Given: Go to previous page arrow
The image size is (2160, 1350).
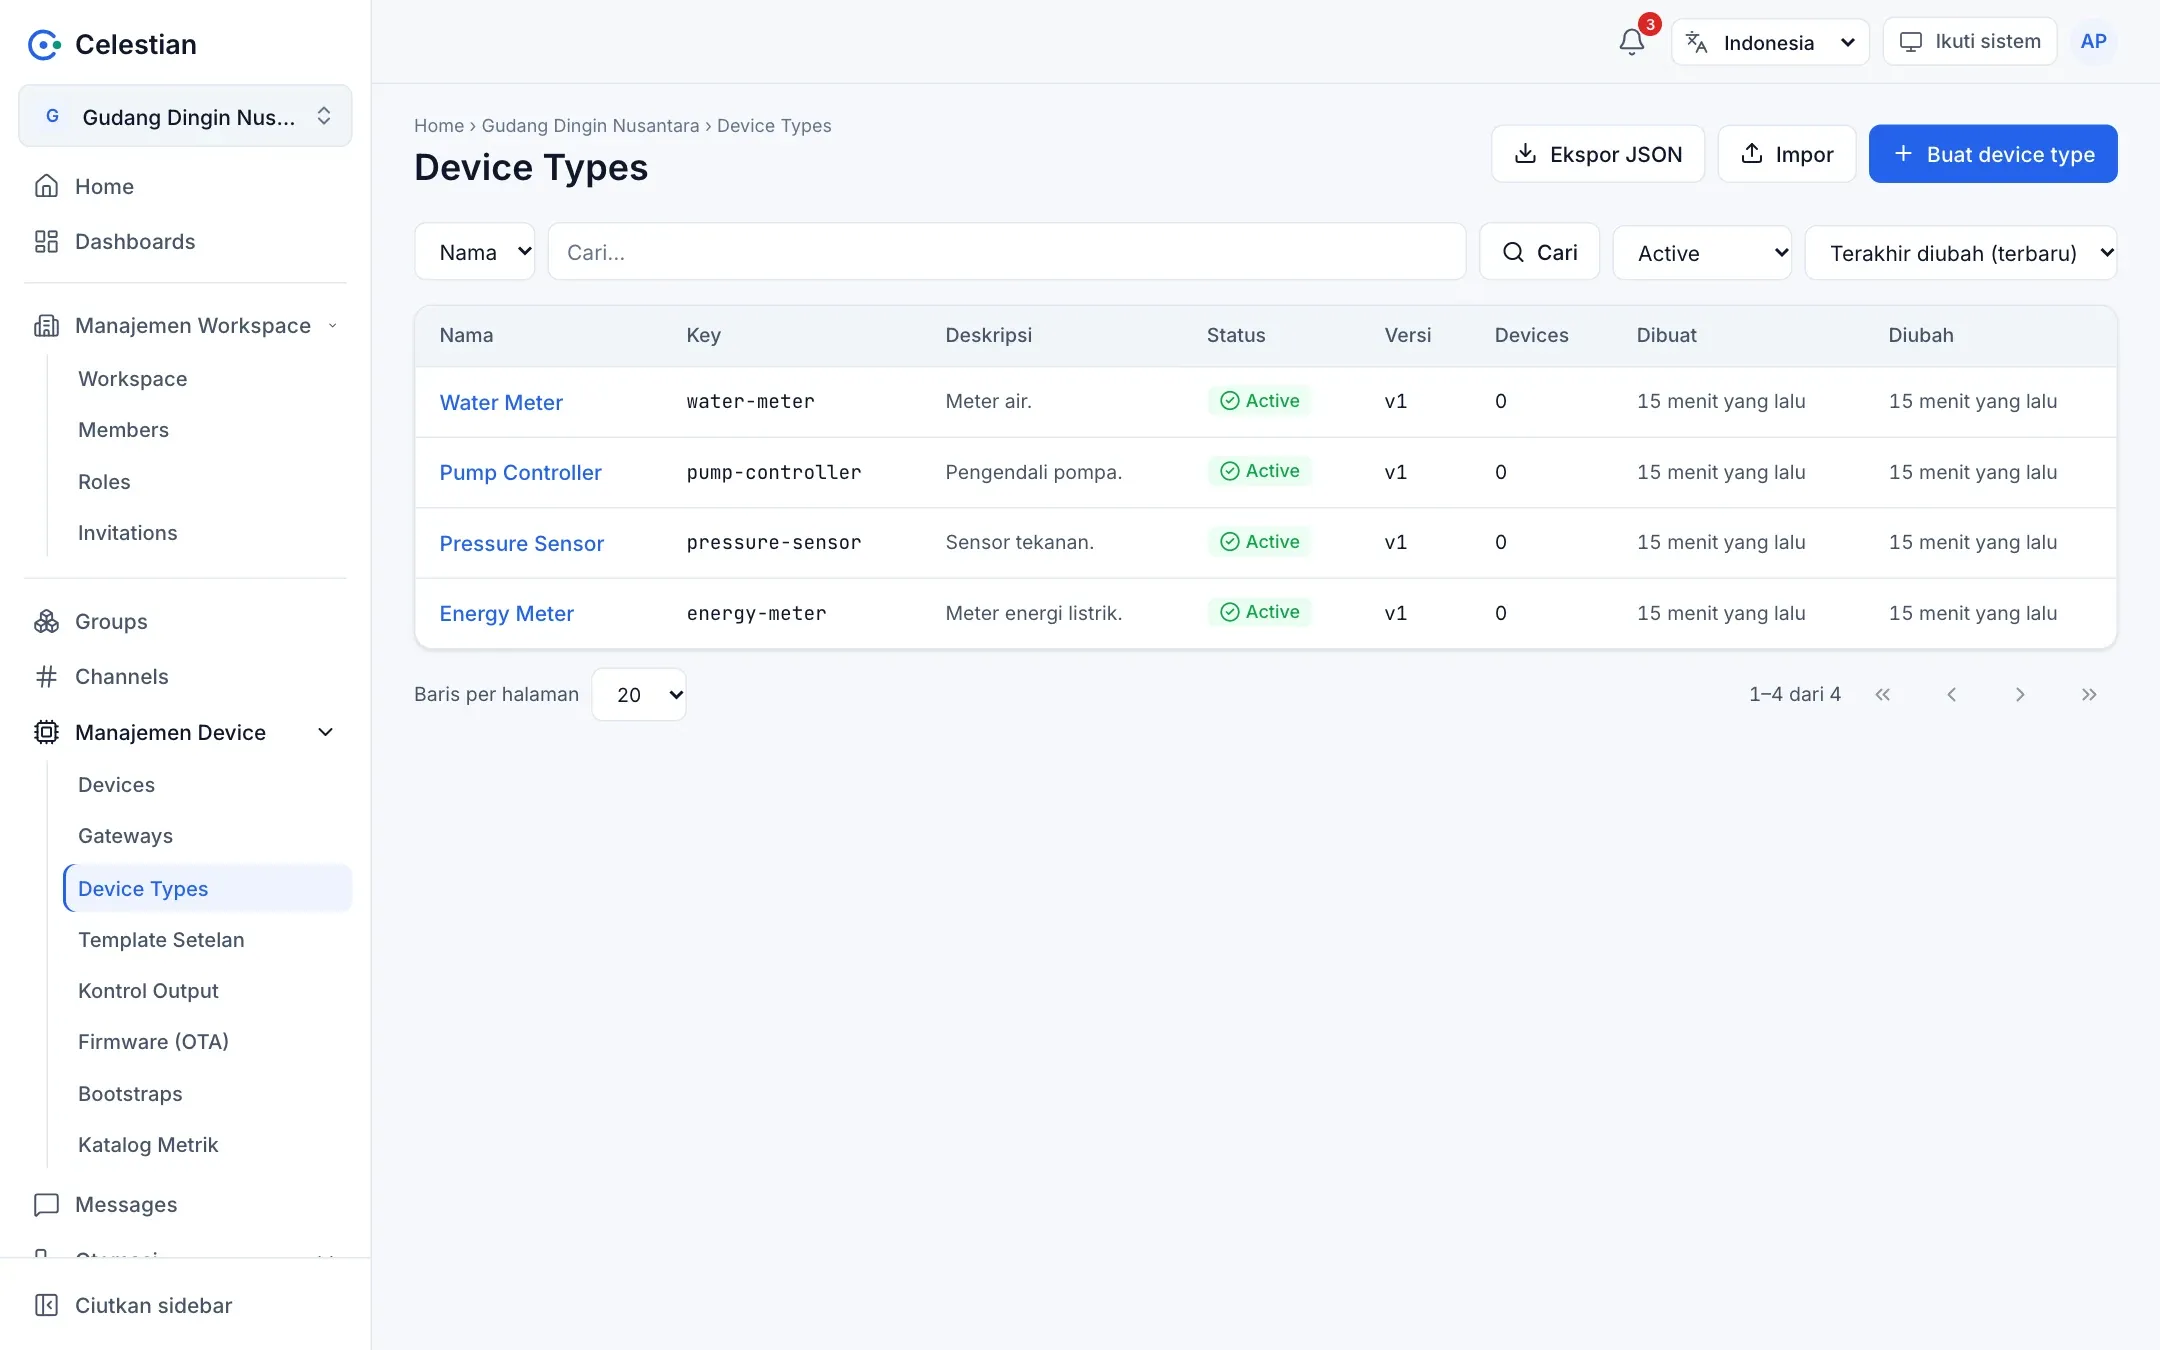Looking at the screenshot, I should (1951, 694).
